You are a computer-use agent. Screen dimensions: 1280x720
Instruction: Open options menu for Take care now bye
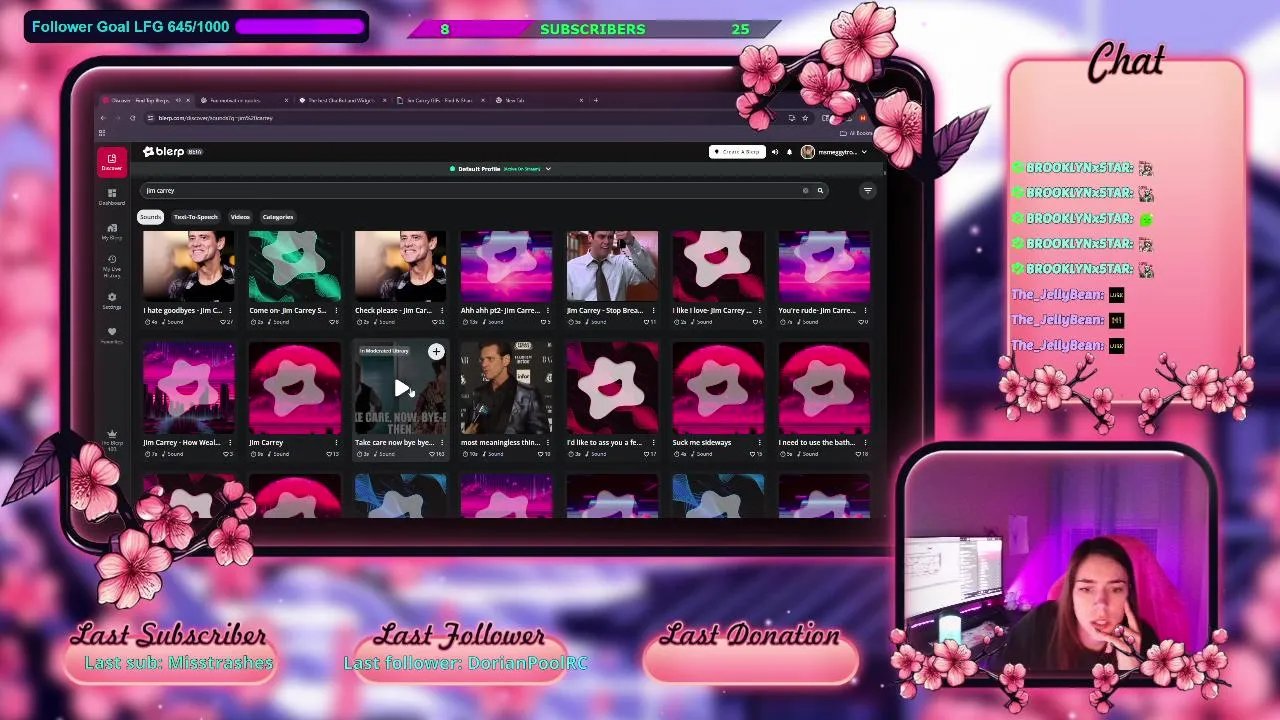(x=442, y=442)
